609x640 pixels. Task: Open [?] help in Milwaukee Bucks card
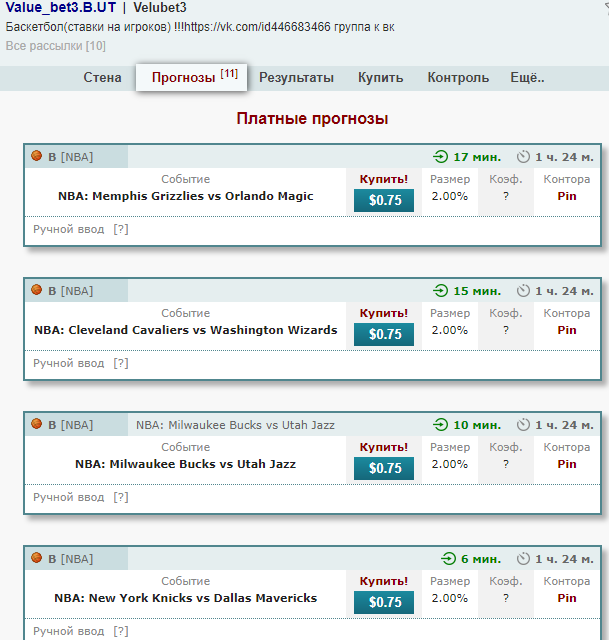click(x=121, y=497)
